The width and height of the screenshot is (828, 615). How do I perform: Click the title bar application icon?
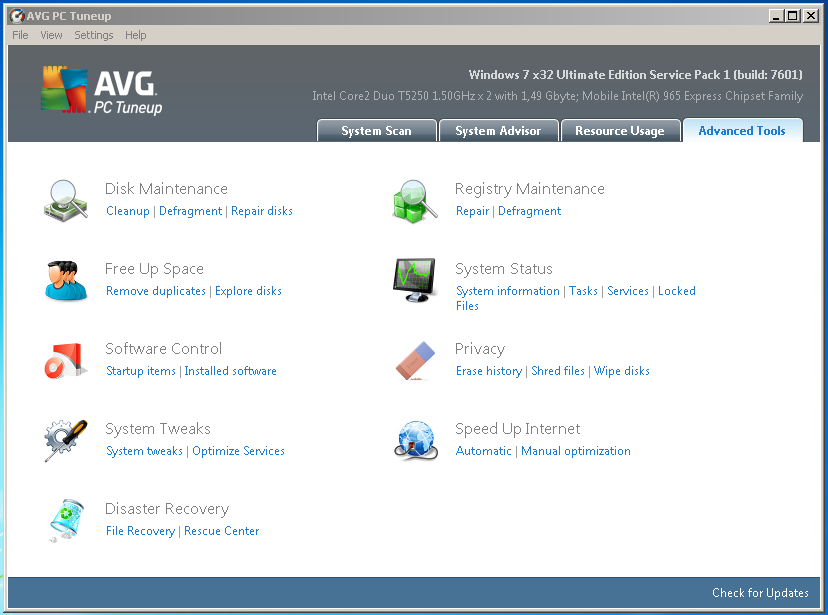point(16,16)
